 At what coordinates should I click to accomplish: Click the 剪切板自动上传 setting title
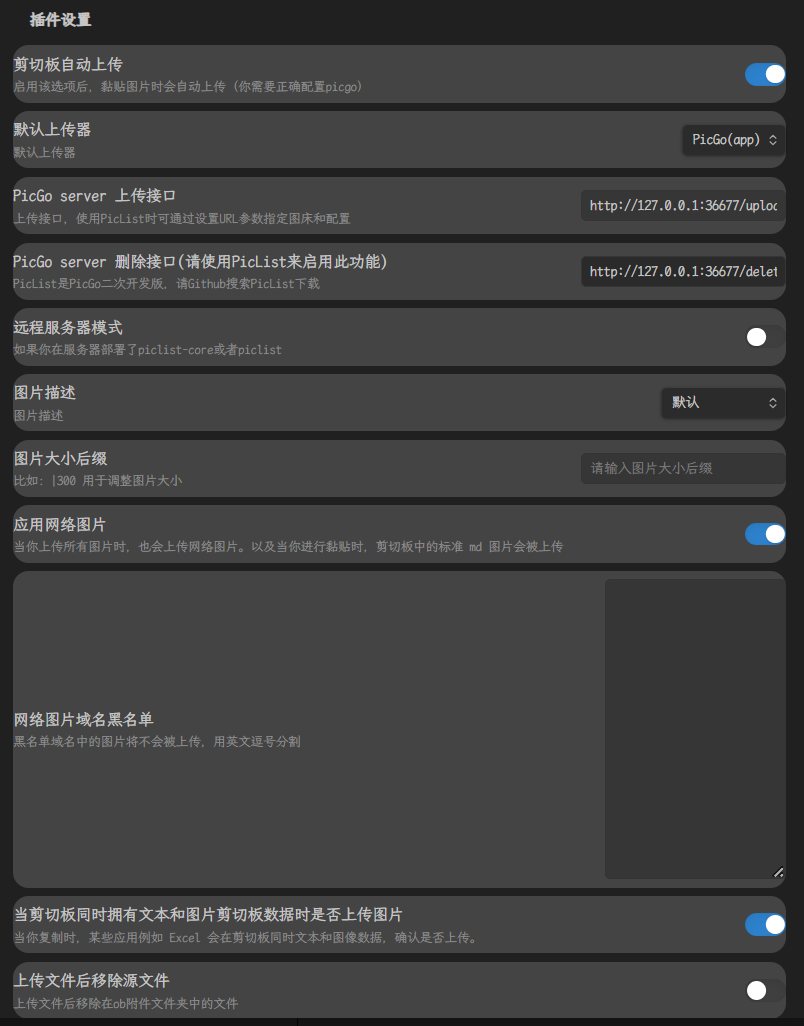coord(68,65)
